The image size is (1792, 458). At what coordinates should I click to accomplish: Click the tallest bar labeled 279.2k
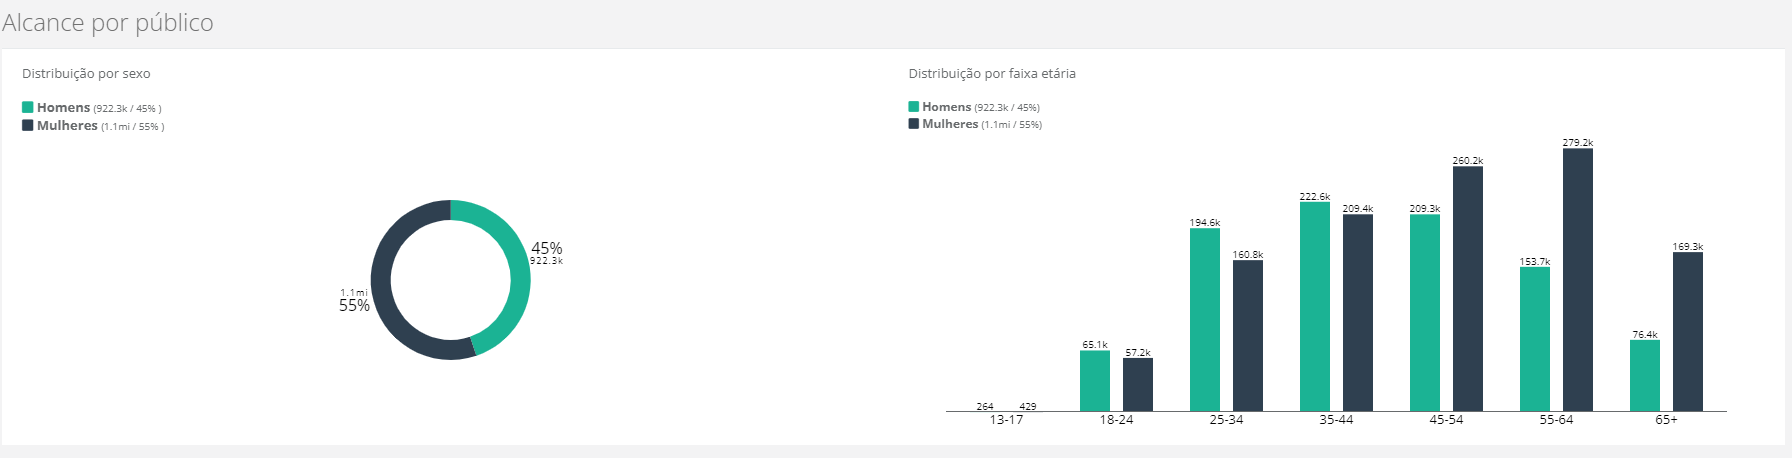(1578, 280)
